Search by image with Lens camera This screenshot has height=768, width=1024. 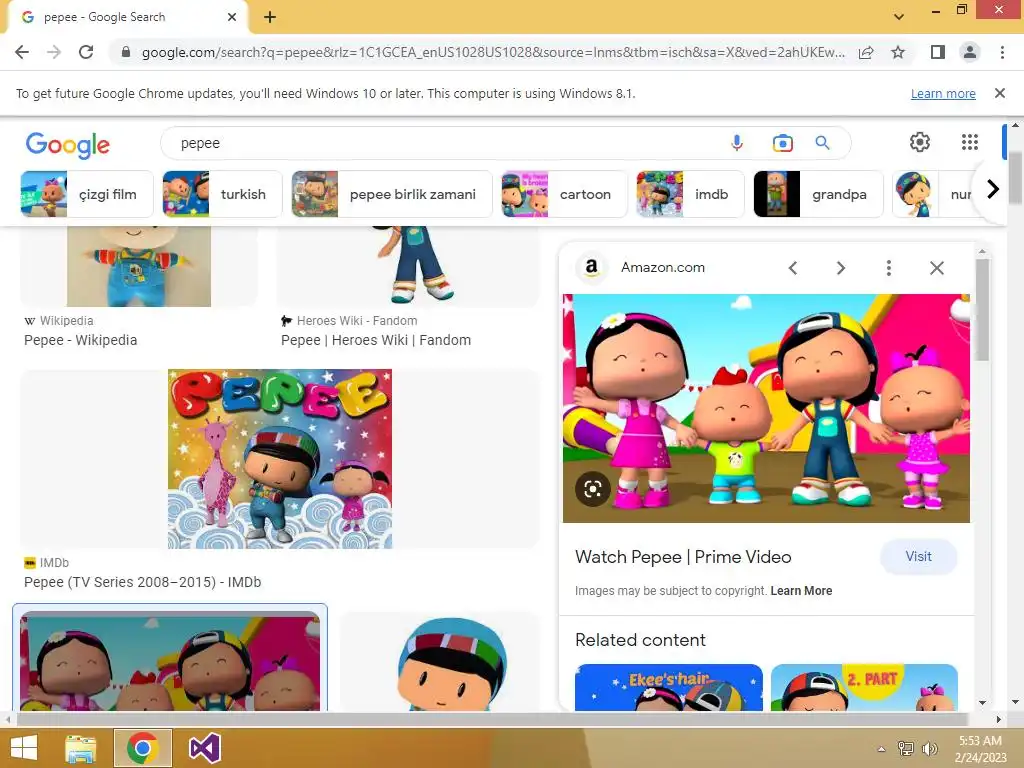pos(782,143)
